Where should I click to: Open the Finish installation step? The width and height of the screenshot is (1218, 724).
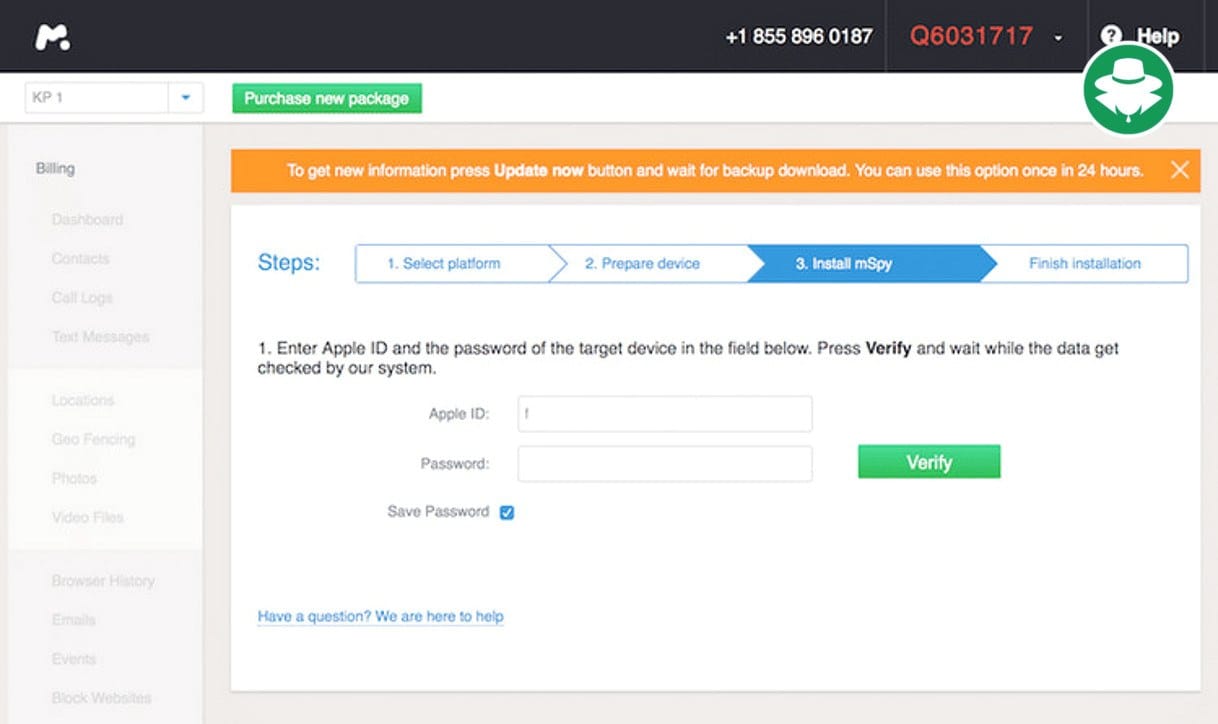tap(1084, 264)
